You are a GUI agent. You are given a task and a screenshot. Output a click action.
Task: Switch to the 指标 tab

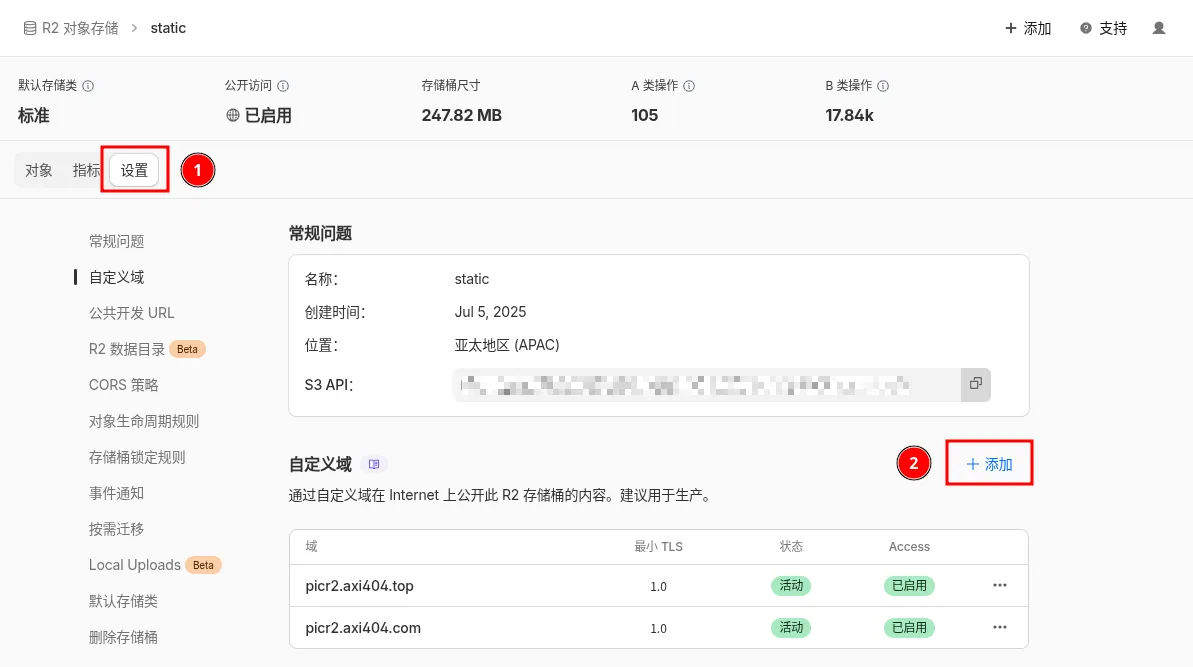pyautogui.click(x=86, y=171)
